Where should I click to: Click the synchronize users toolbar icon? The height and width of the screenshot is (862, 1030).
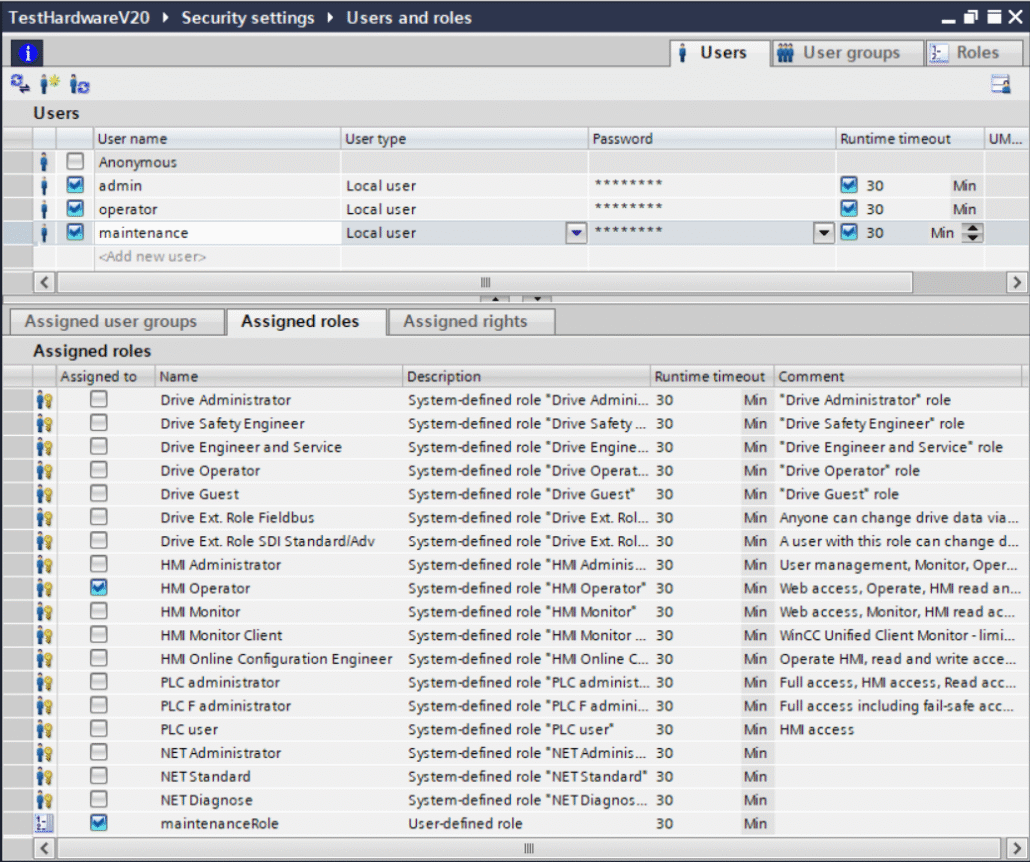[x=19, y=85]
